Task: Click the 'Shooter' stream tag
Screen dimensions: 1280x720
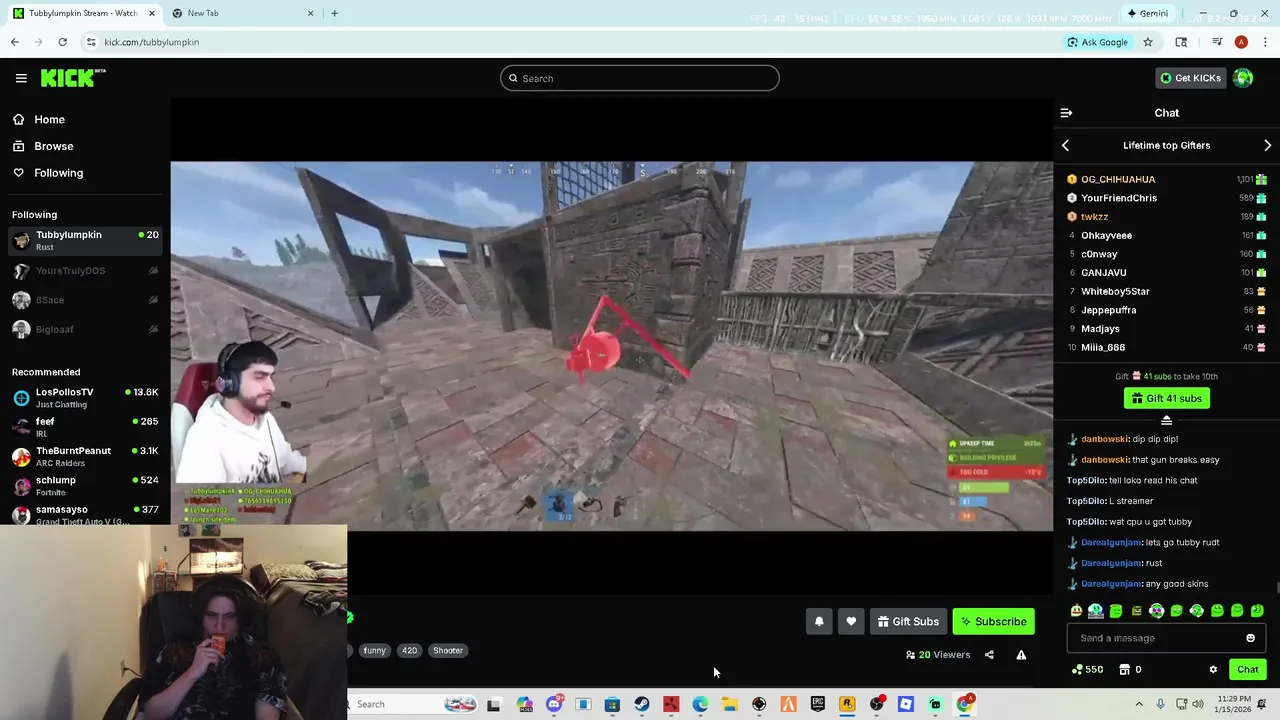Action: pos(448,650)
